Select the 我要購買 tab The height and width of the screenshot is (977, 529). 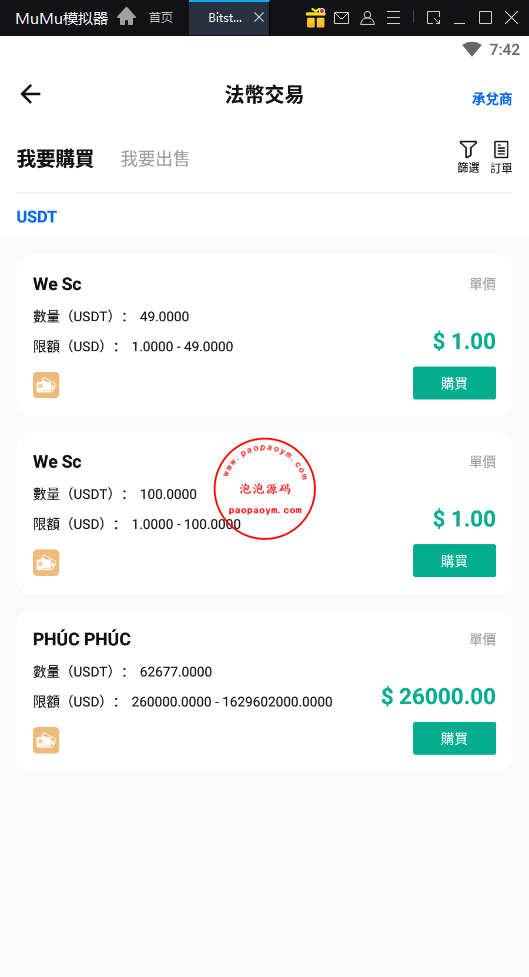pyautogui.click(x=55, y=159)
